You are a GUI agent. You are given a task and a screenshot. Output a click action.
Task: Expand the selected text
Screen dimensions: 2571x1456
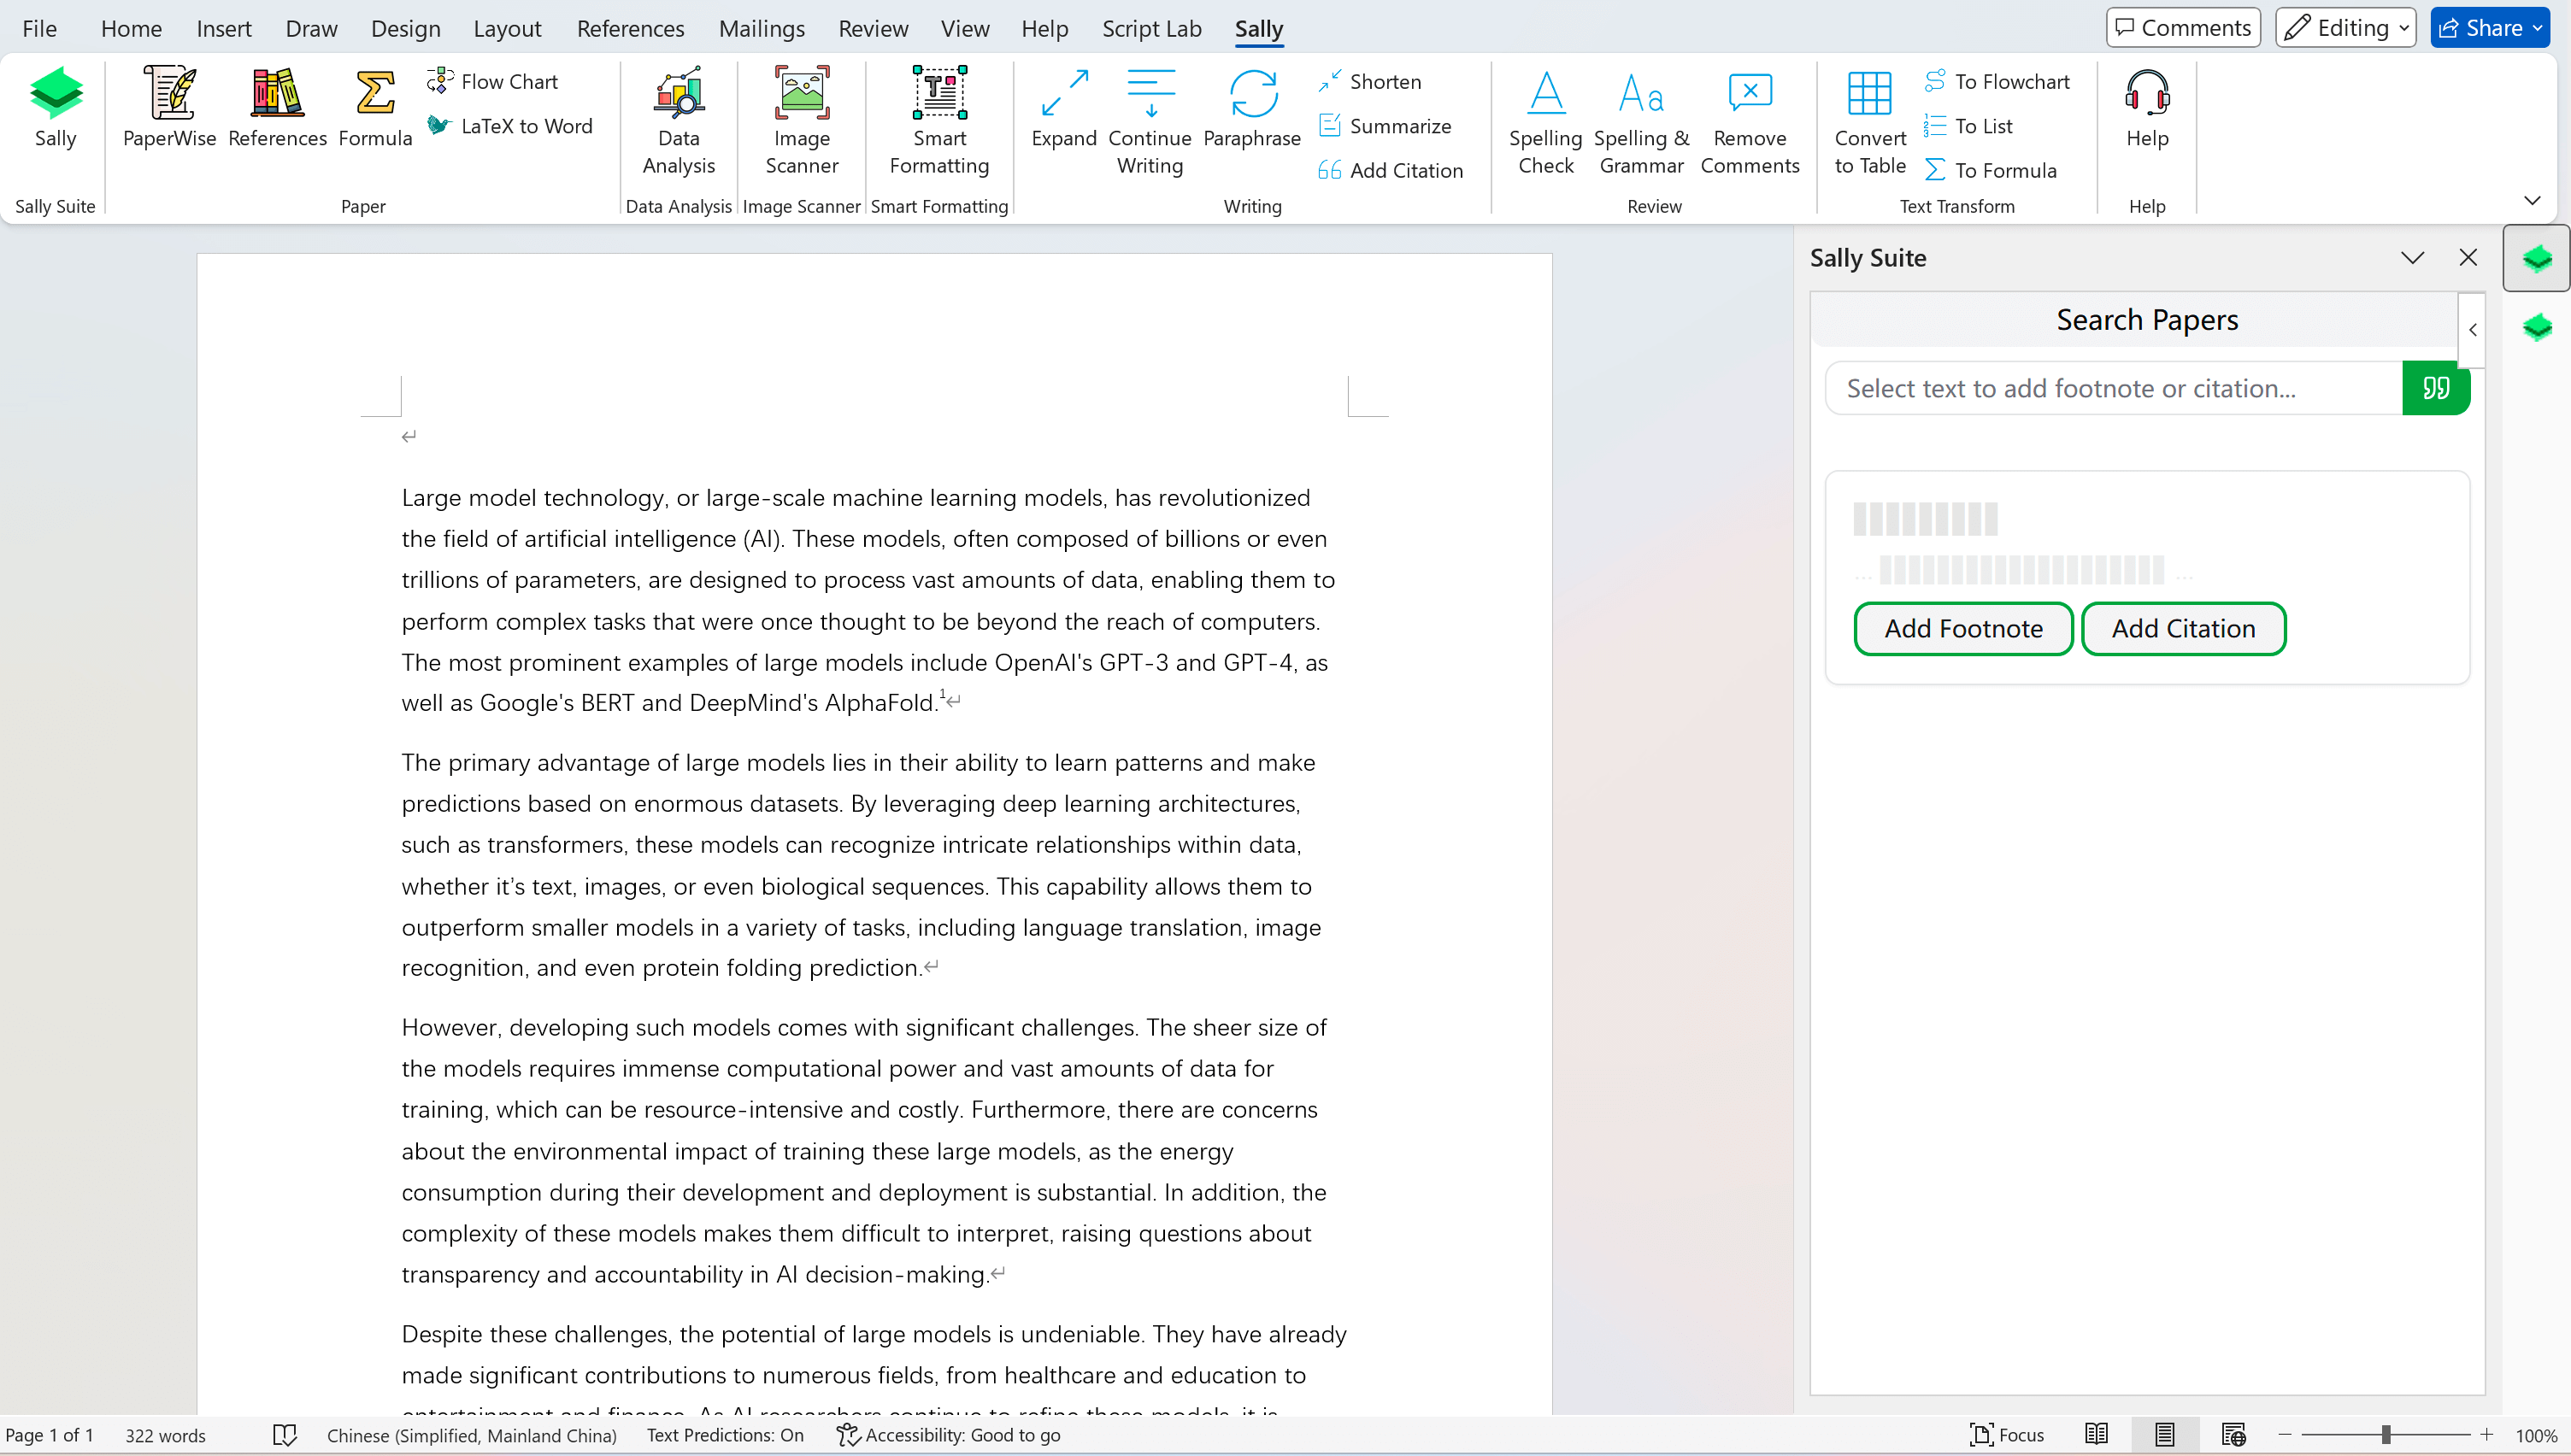1064,108
